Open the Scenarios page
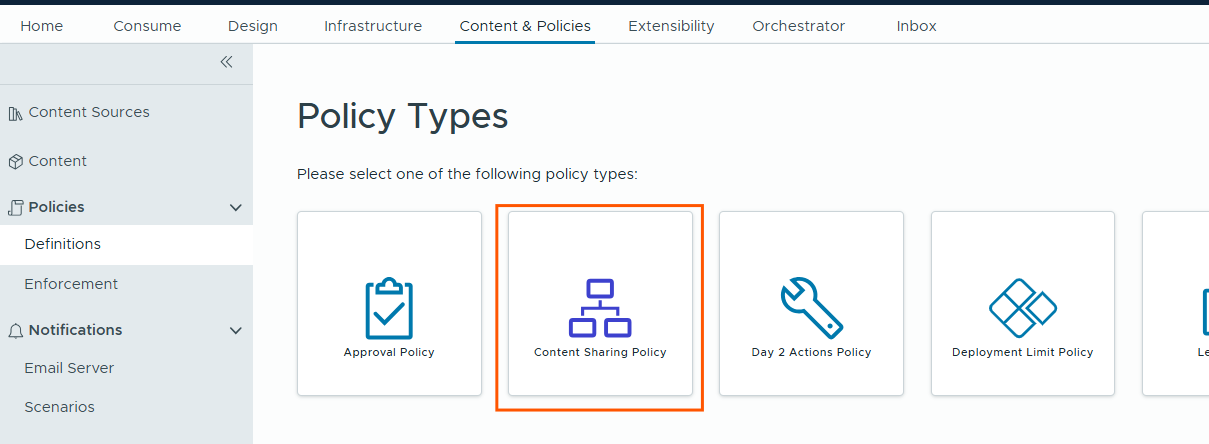The image size is (1209, 444). point(59,407)
